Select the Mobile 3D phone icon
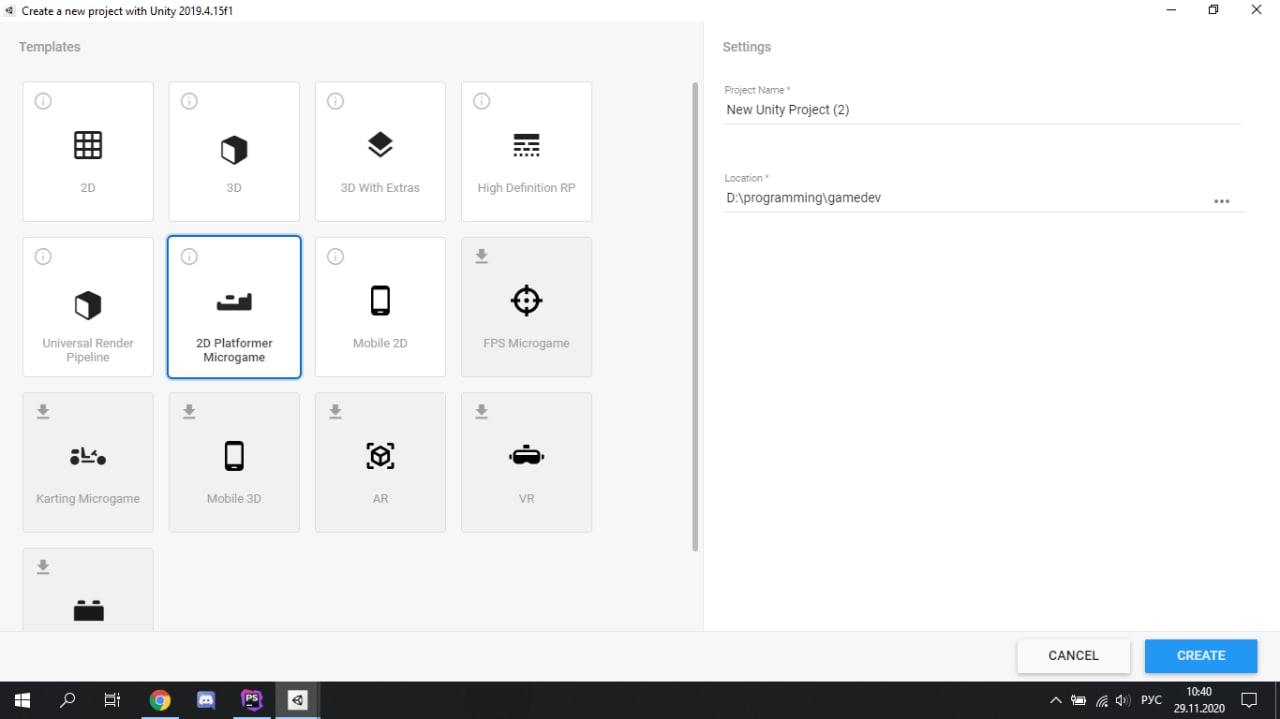Viewport: 1280px width, 719px height. [234, 456]
